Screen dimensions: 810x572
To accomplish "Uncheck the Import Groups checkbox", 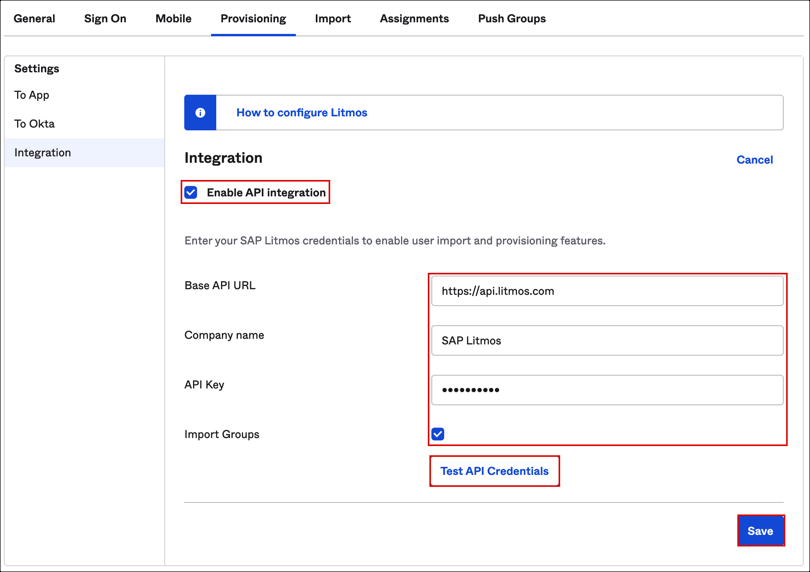I will coord(438,434).
